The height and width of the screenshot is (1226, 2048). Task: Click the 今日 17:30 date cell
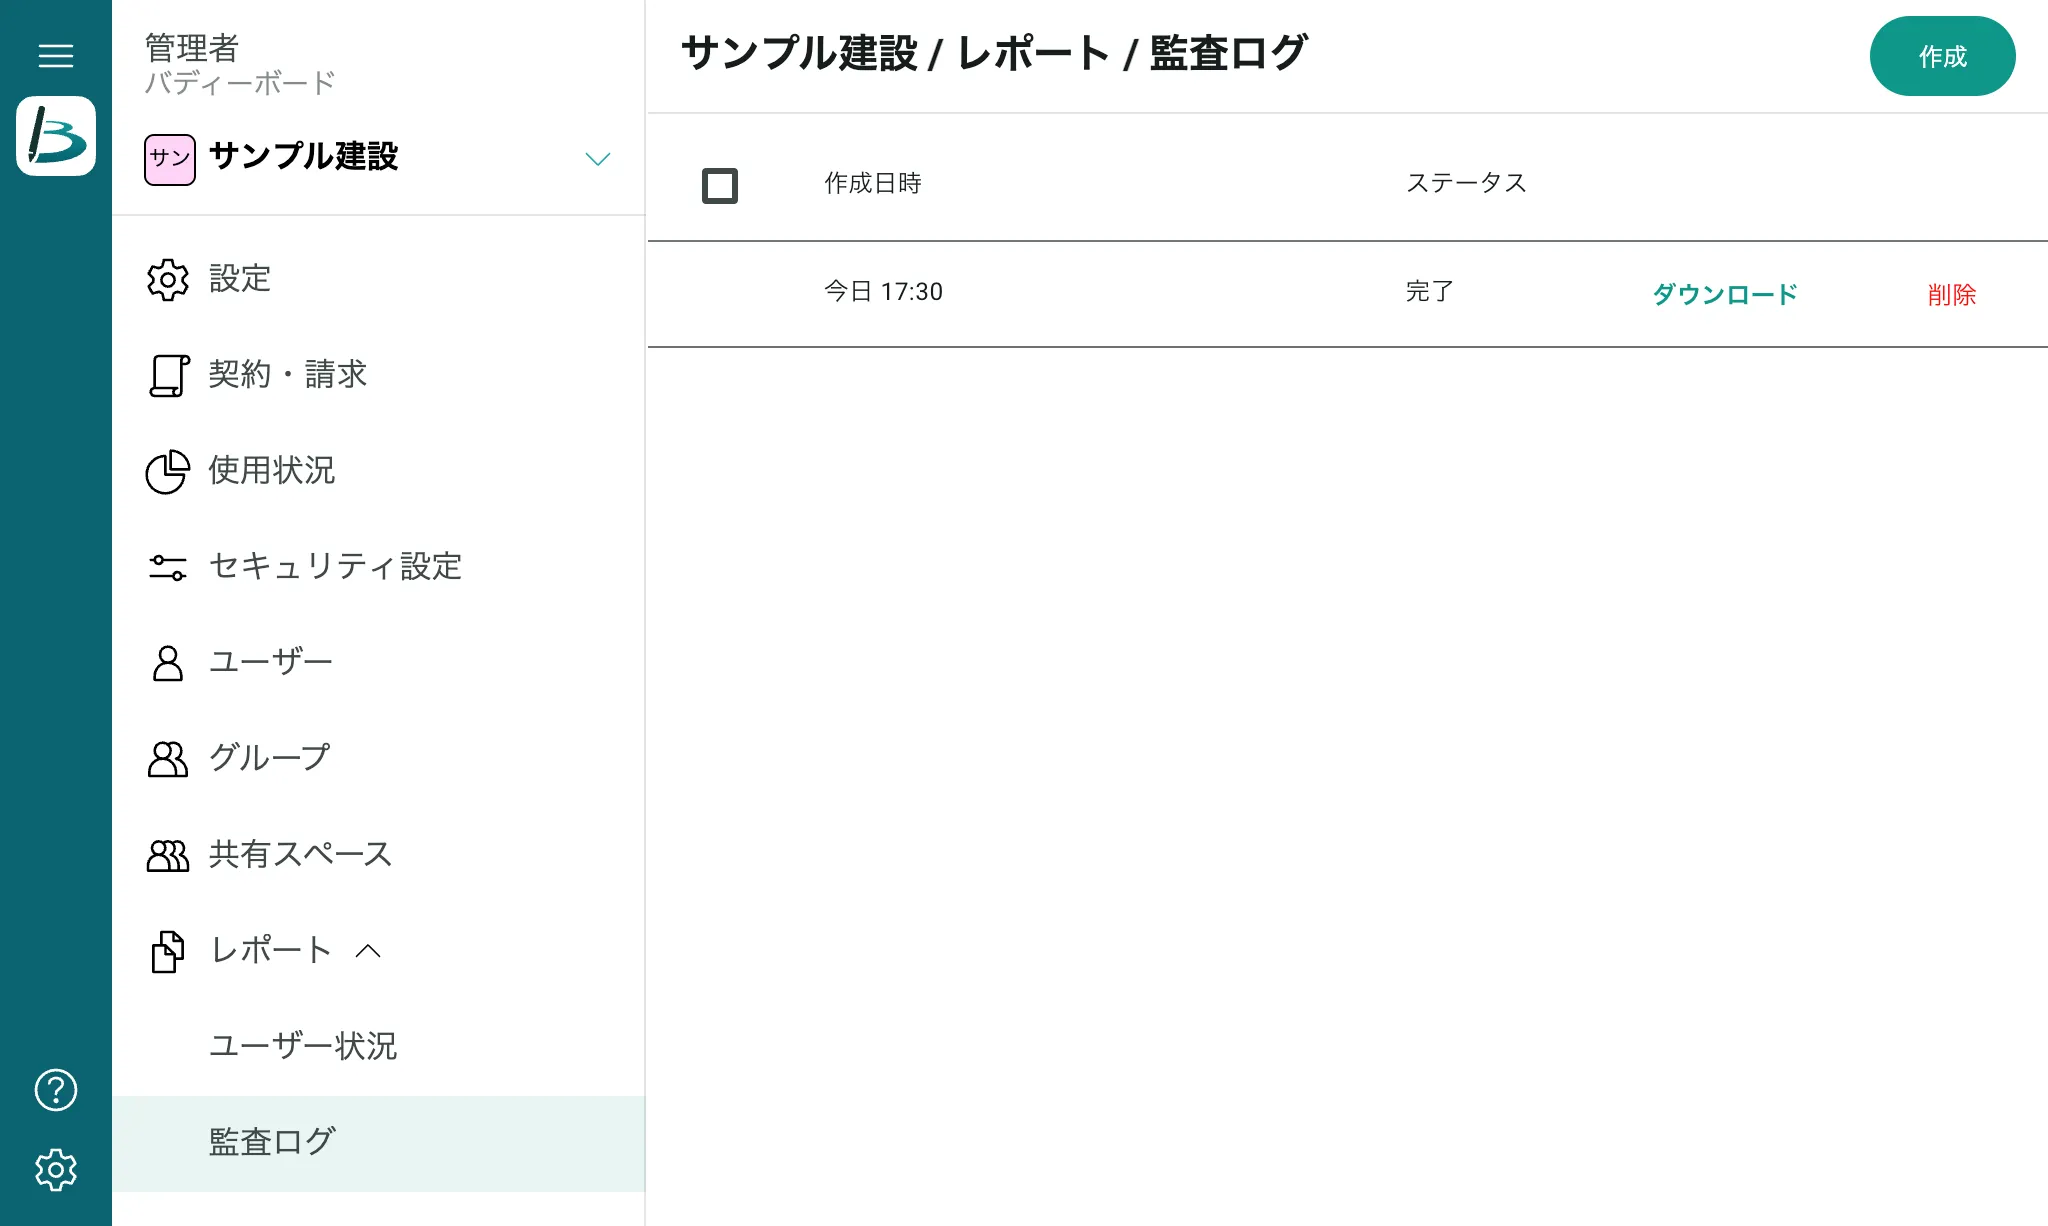coord(884,291)
